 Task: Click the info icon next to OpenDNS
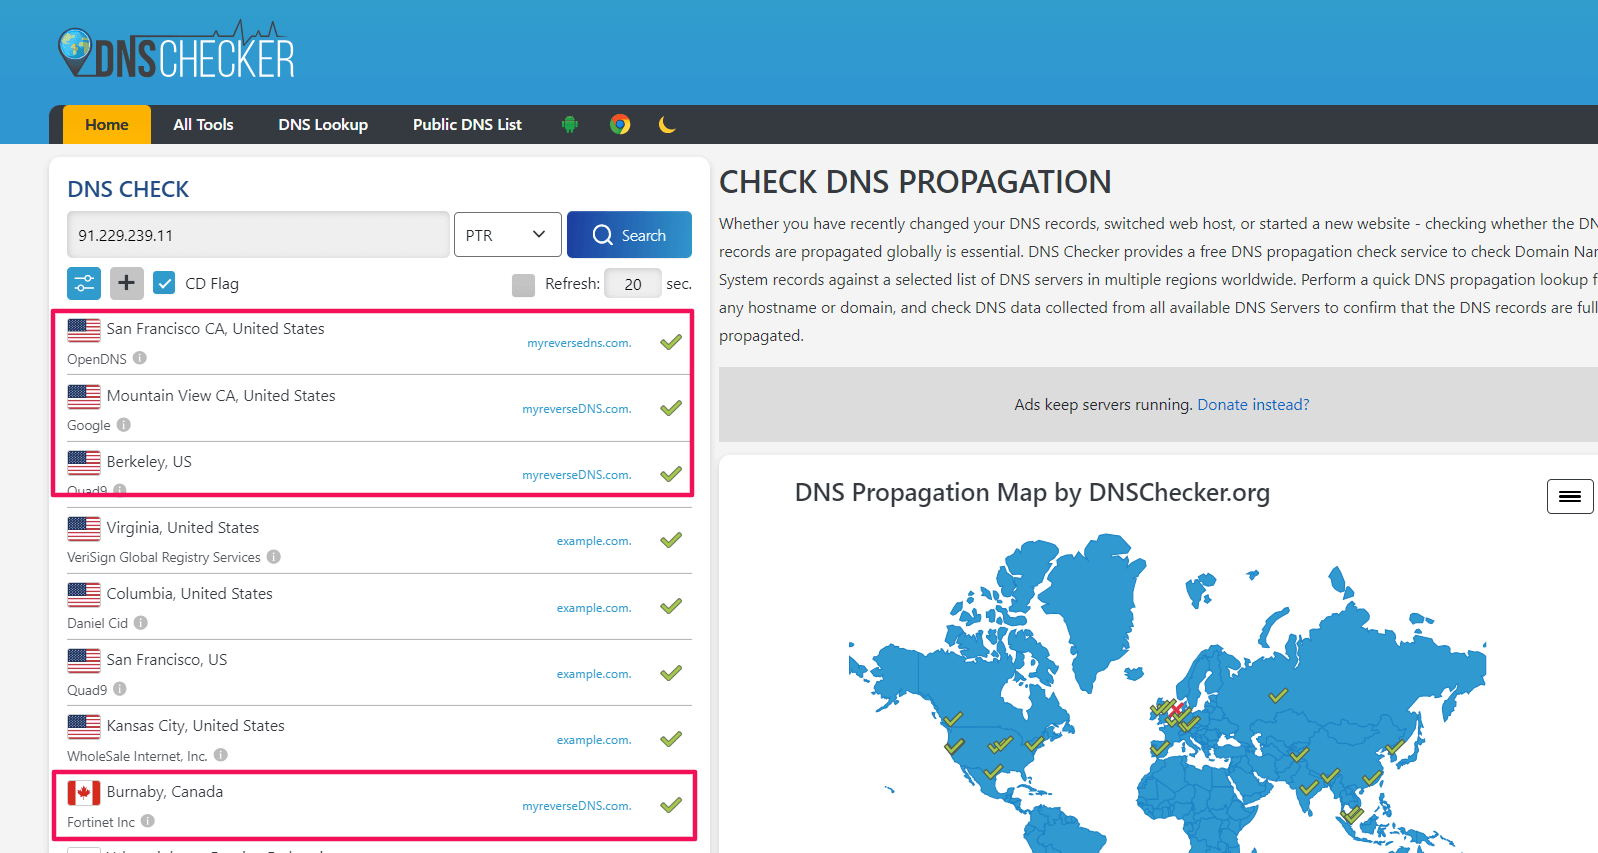pos(140,358)
